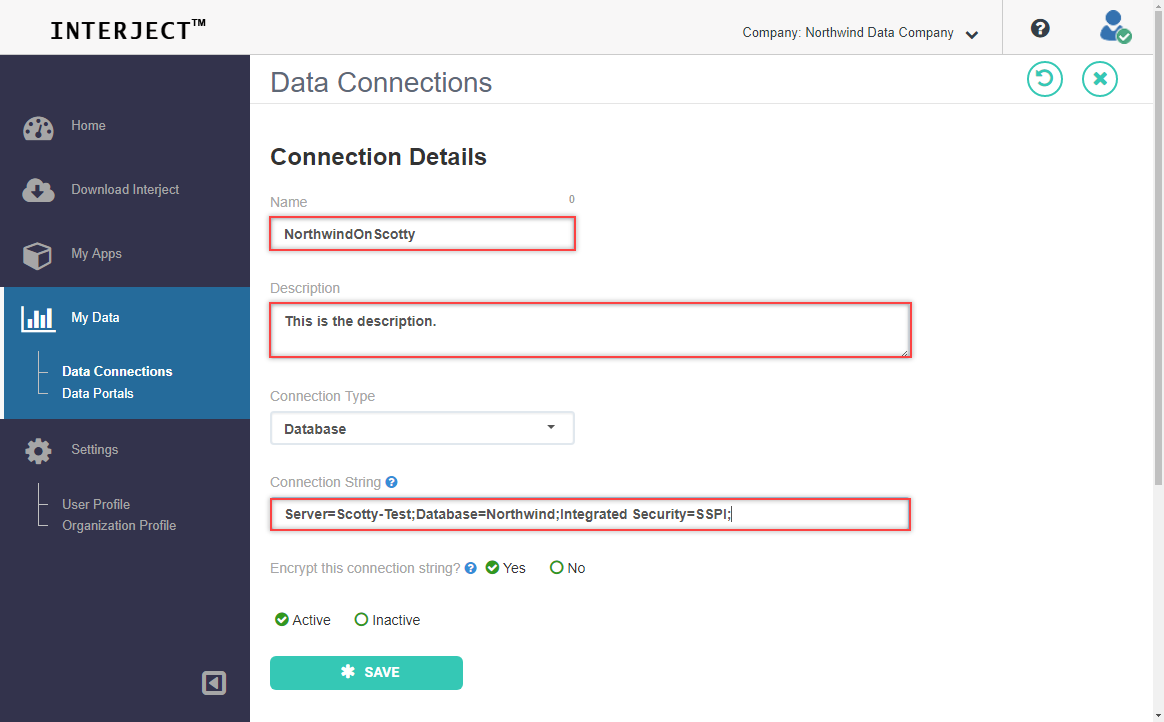Go to Data Portals in the sidebar
Image resolution: width=1164 pixels, height=722 pixels.
[x=97, y=393]
